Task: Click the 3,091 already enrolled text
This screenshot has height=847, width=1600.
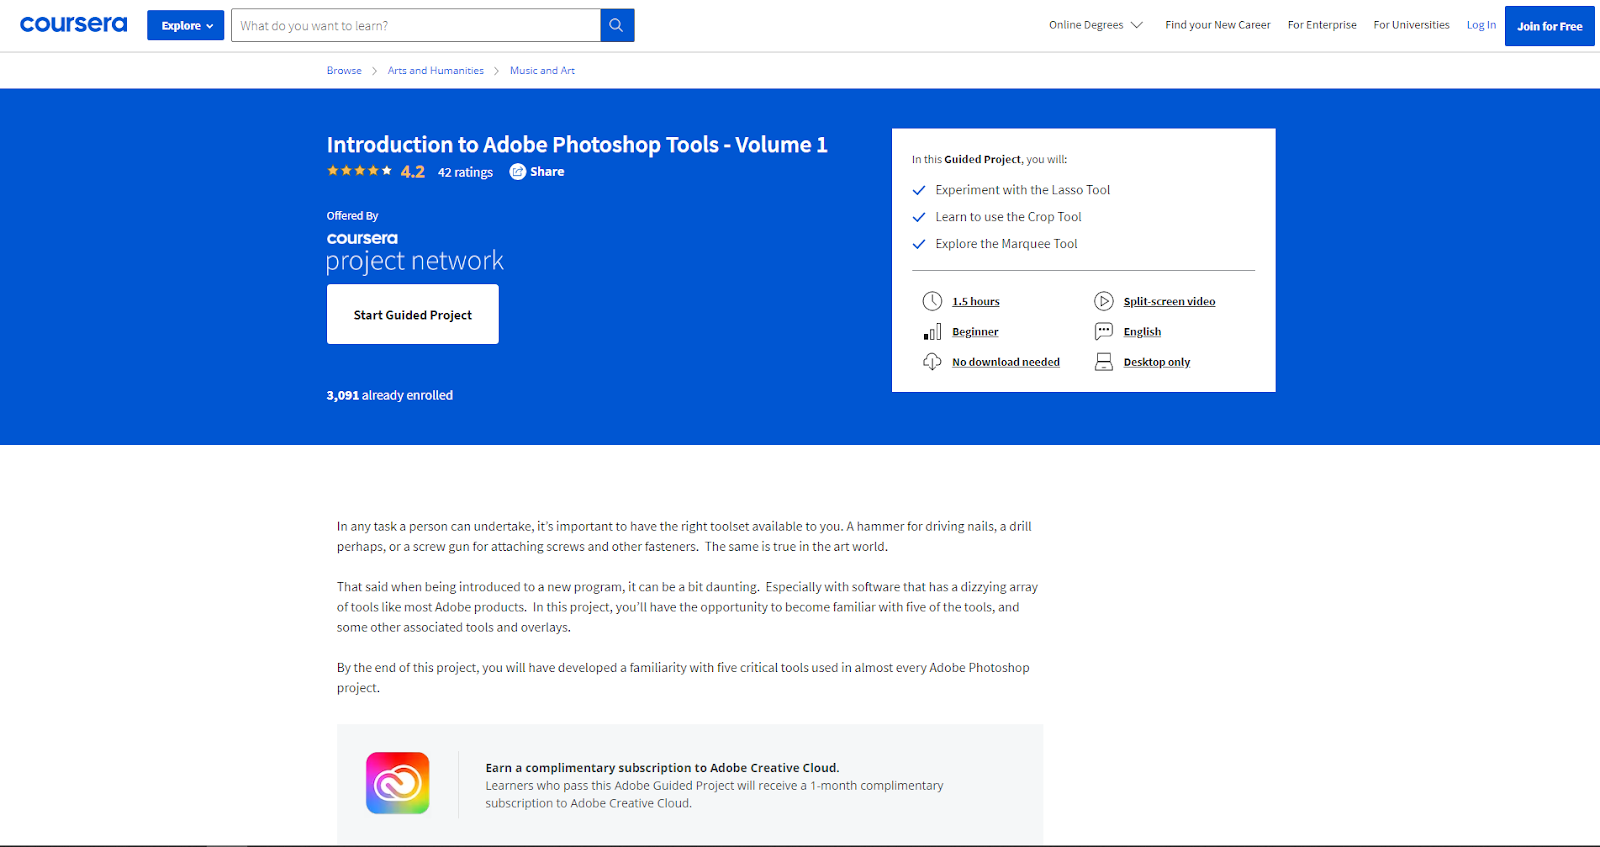Action: pyautogui.click(x=390, y=396)
